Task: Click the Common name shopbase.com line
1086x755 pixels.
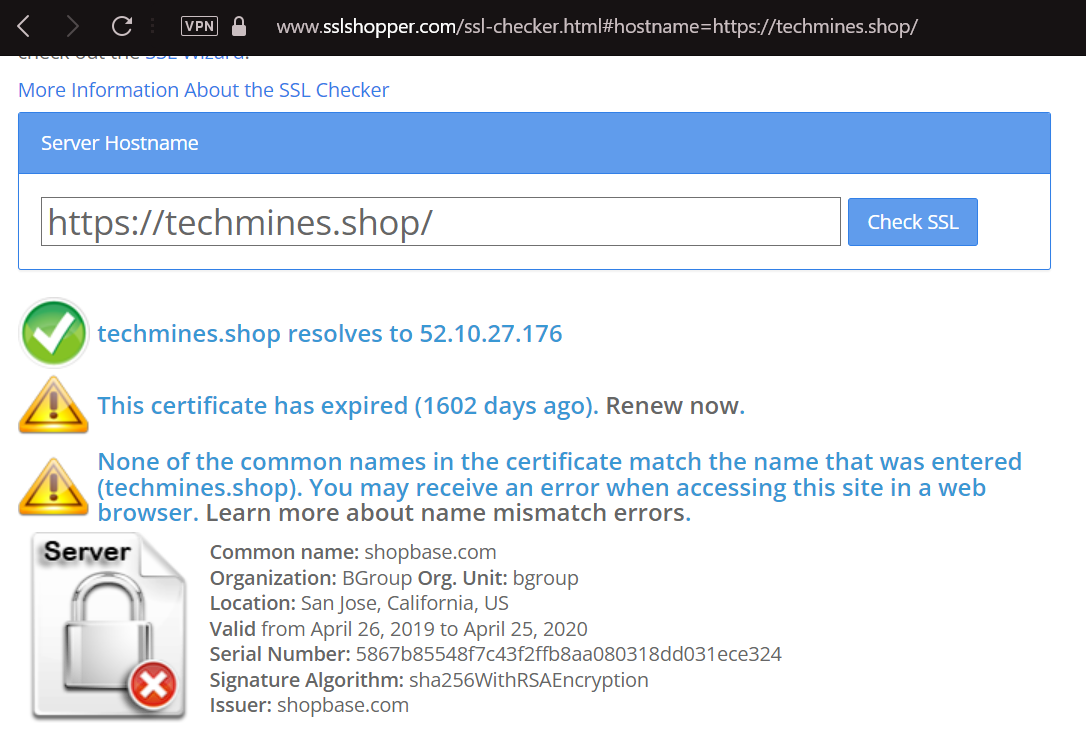Action: click(353, 552)
